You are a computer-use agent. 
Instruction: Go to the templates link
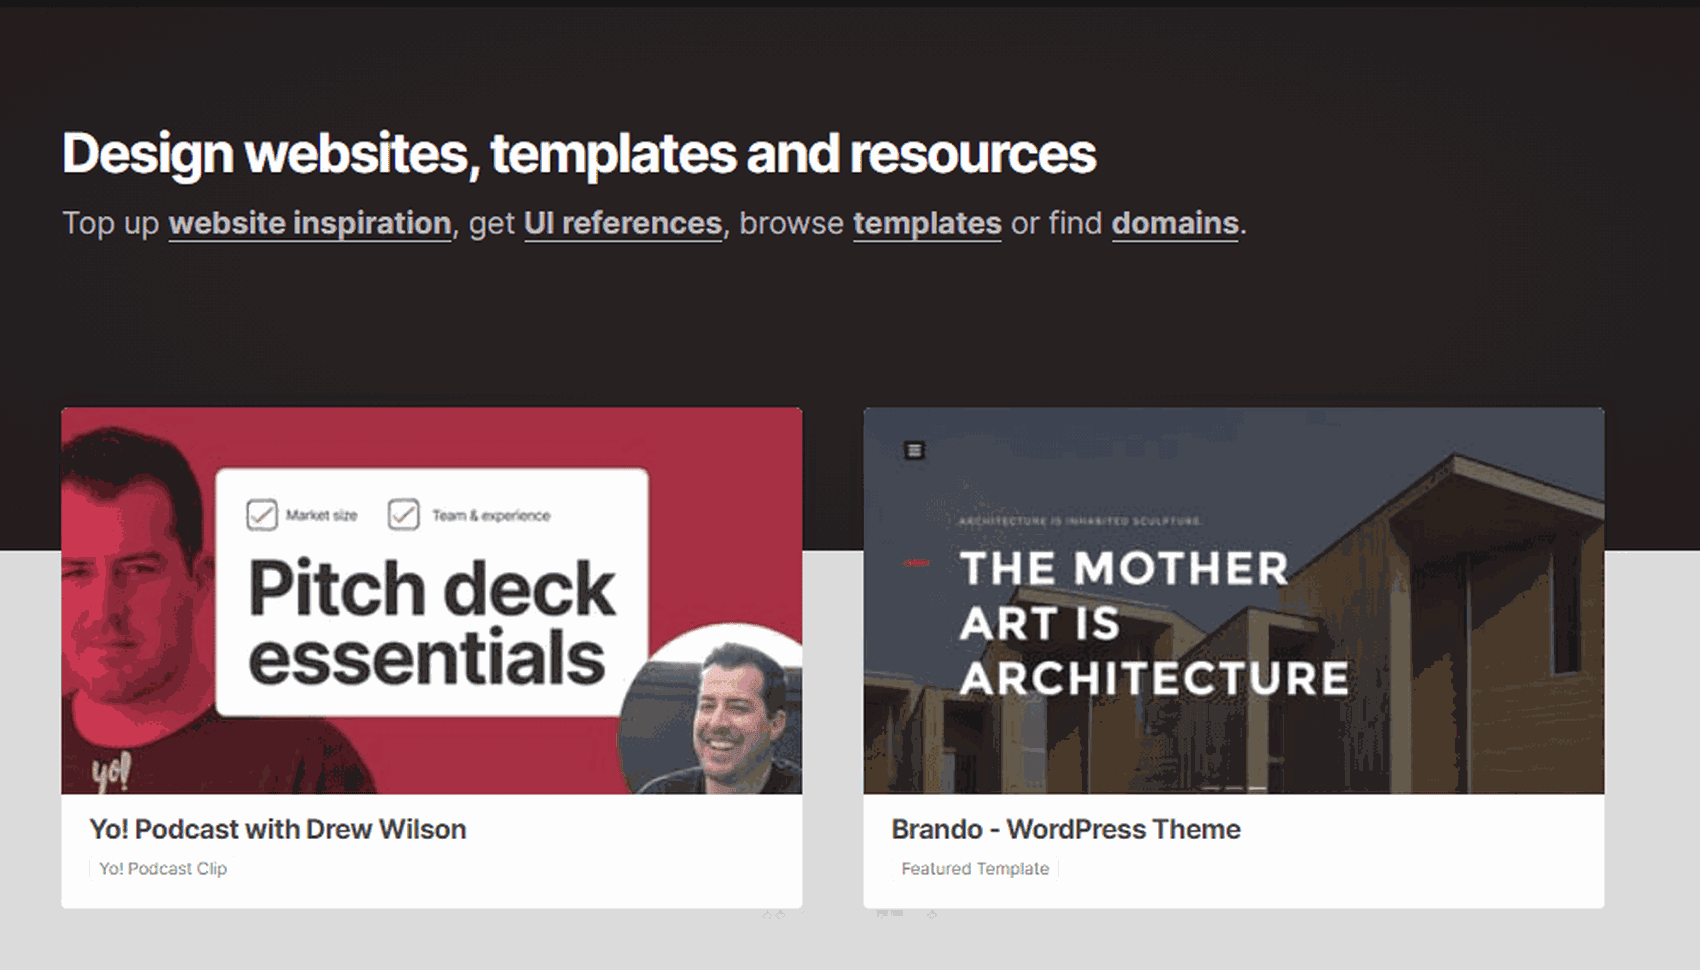(x=927, y=223)
